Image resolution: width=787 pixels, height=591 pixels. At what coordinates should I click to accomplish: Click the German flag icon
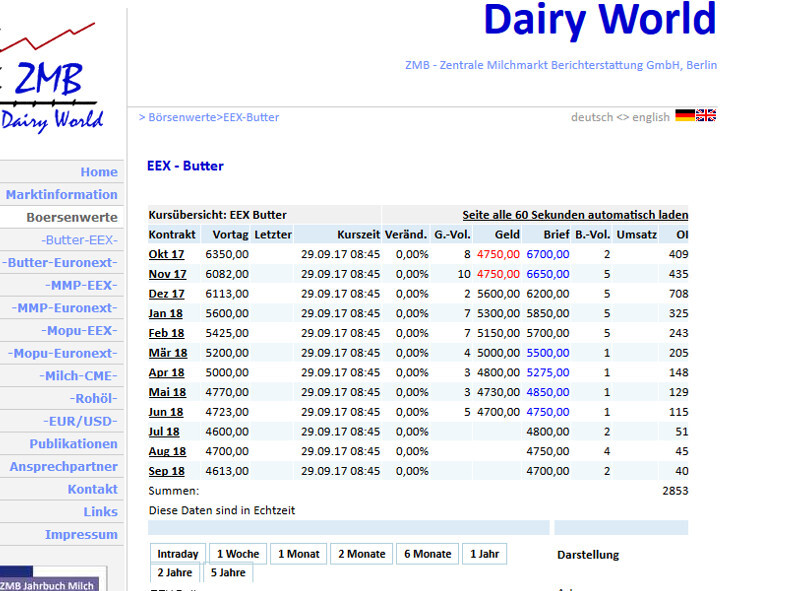point(684,116)
